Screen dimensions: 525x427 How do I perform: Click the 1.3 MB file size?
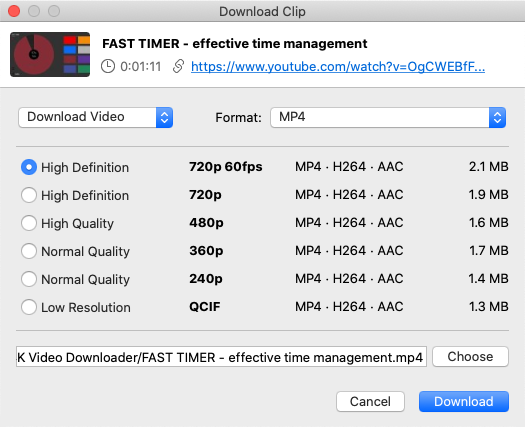489,306
